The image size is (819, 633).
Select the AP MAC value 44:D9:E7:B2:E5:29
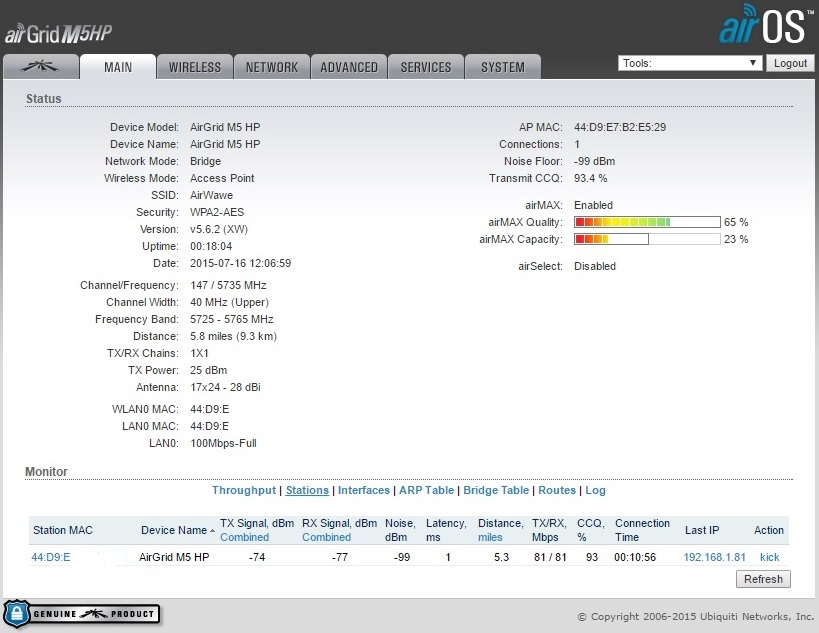point(620,127)
